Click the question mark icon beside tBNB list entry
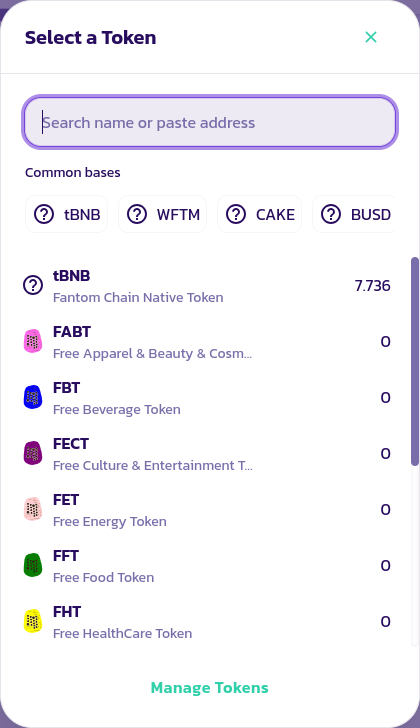The image size is (420, 728). 33,286
